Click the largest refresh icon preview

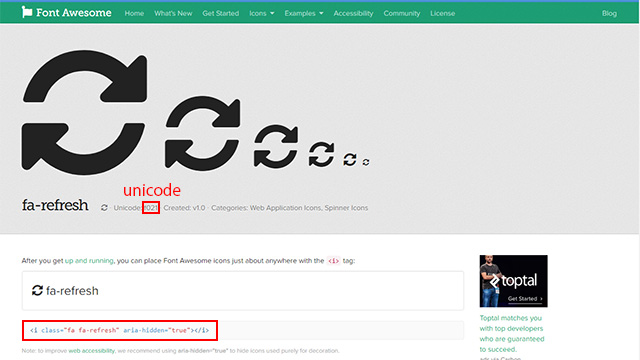[x=84, y=112]
